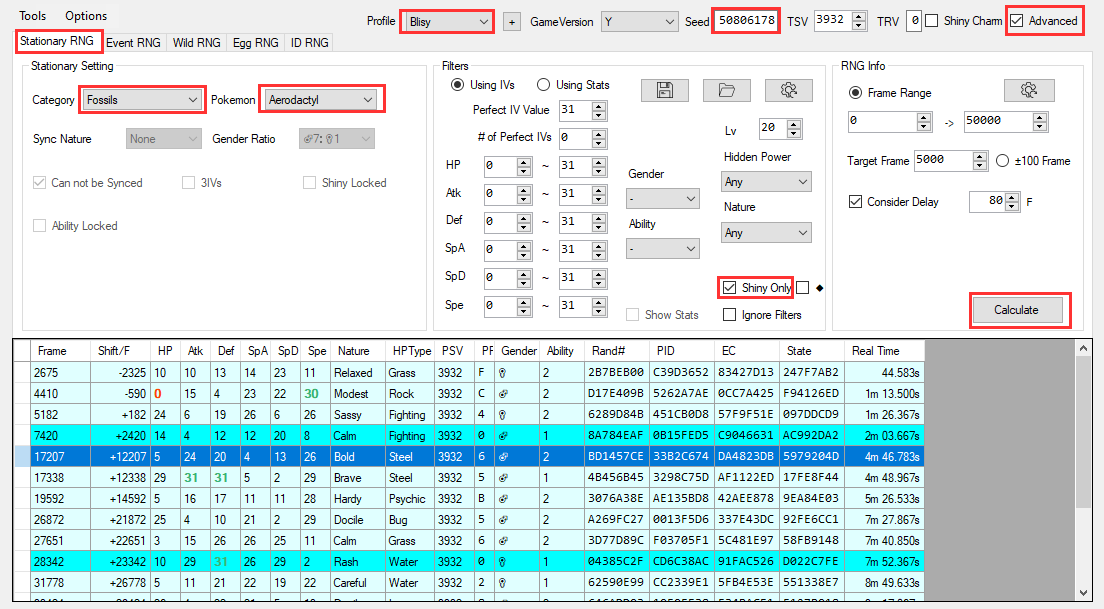The image size is (1104, 609).
Task: Select result row with frame 17338
Action: pyautogui.click(x=469, y=477)
